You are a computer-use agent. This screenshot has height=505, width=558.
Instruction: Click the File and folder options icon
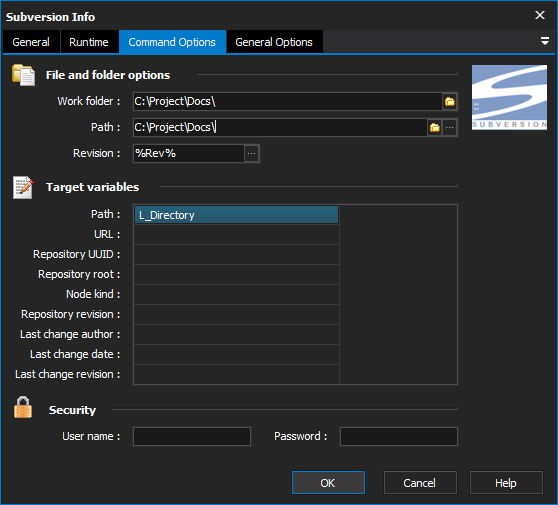[x=23, y=75]
